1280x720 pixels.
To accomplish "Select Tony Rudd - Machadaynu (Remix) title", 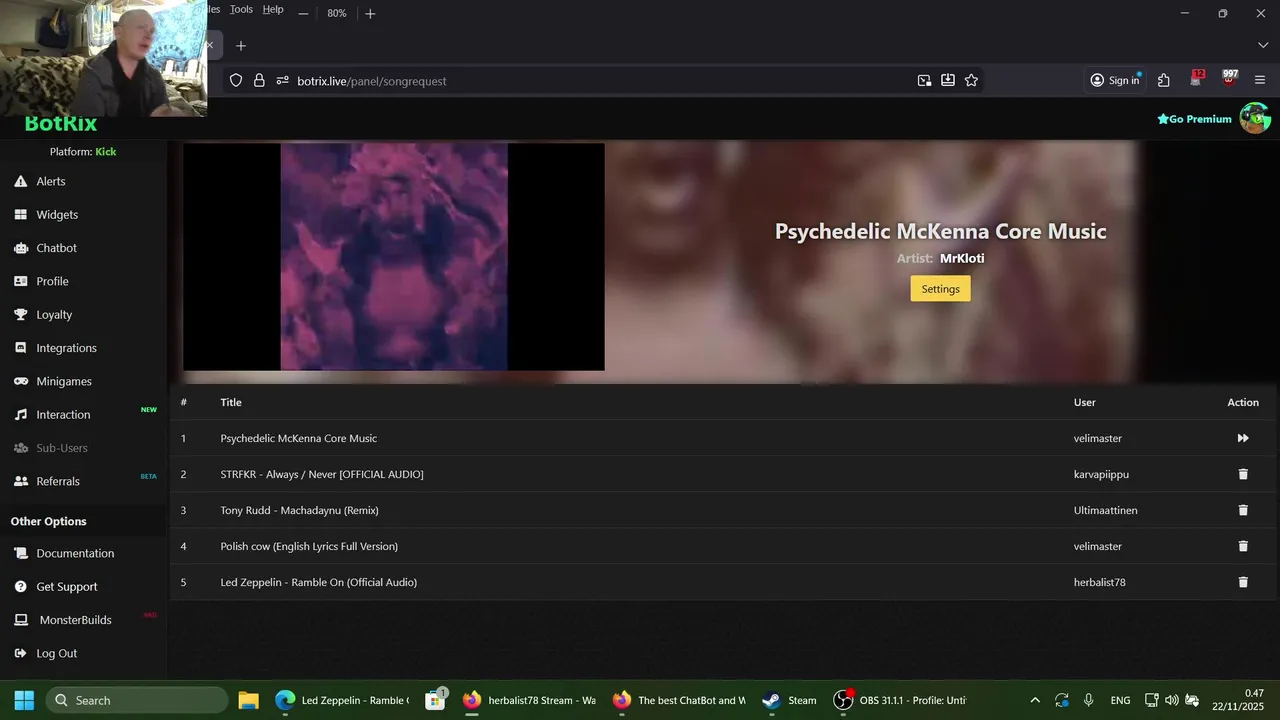I will 299,510.
